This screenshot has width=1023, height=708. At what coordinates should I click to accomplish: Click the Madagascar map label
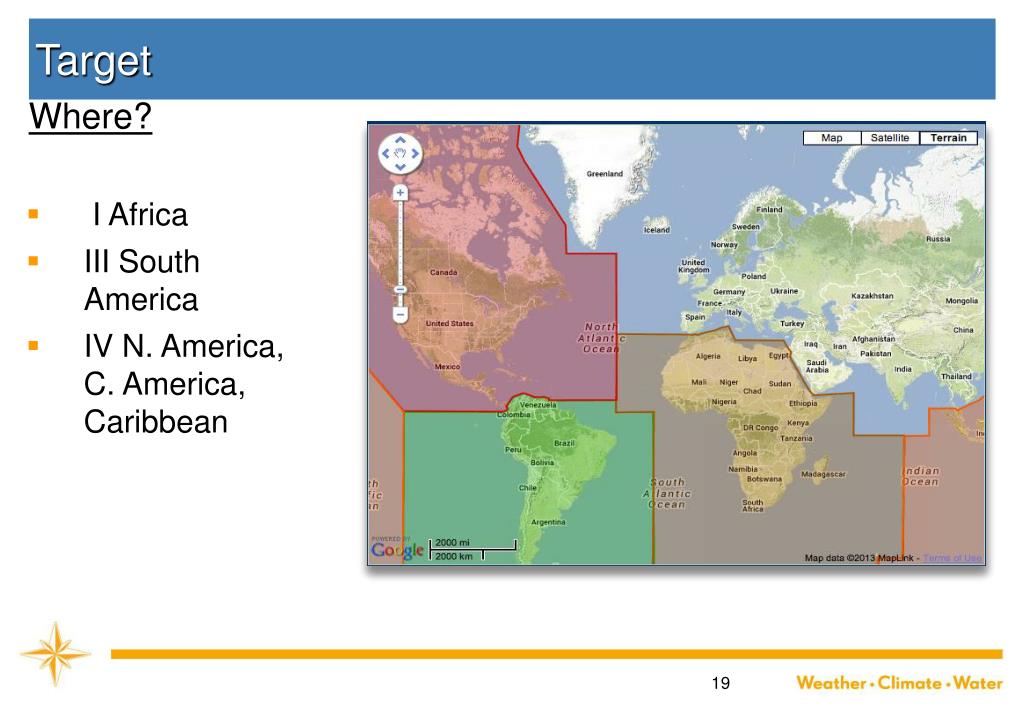[823, 474]
